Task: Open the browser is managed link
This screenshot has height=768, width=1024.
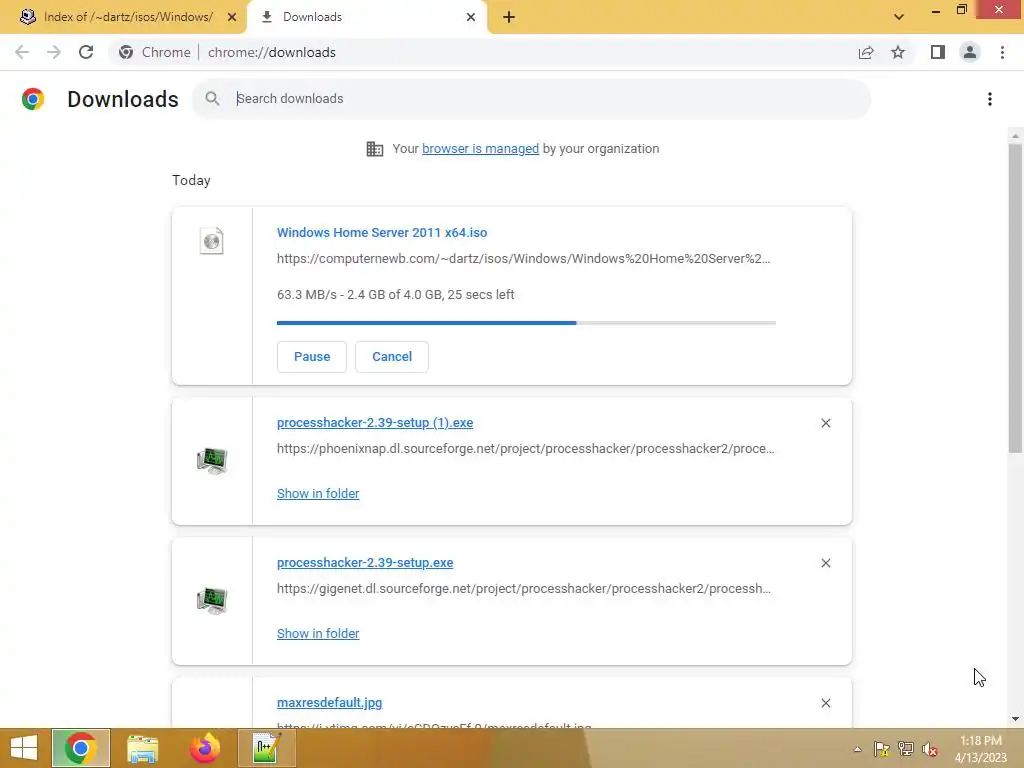Action: (x=481, y=149)
